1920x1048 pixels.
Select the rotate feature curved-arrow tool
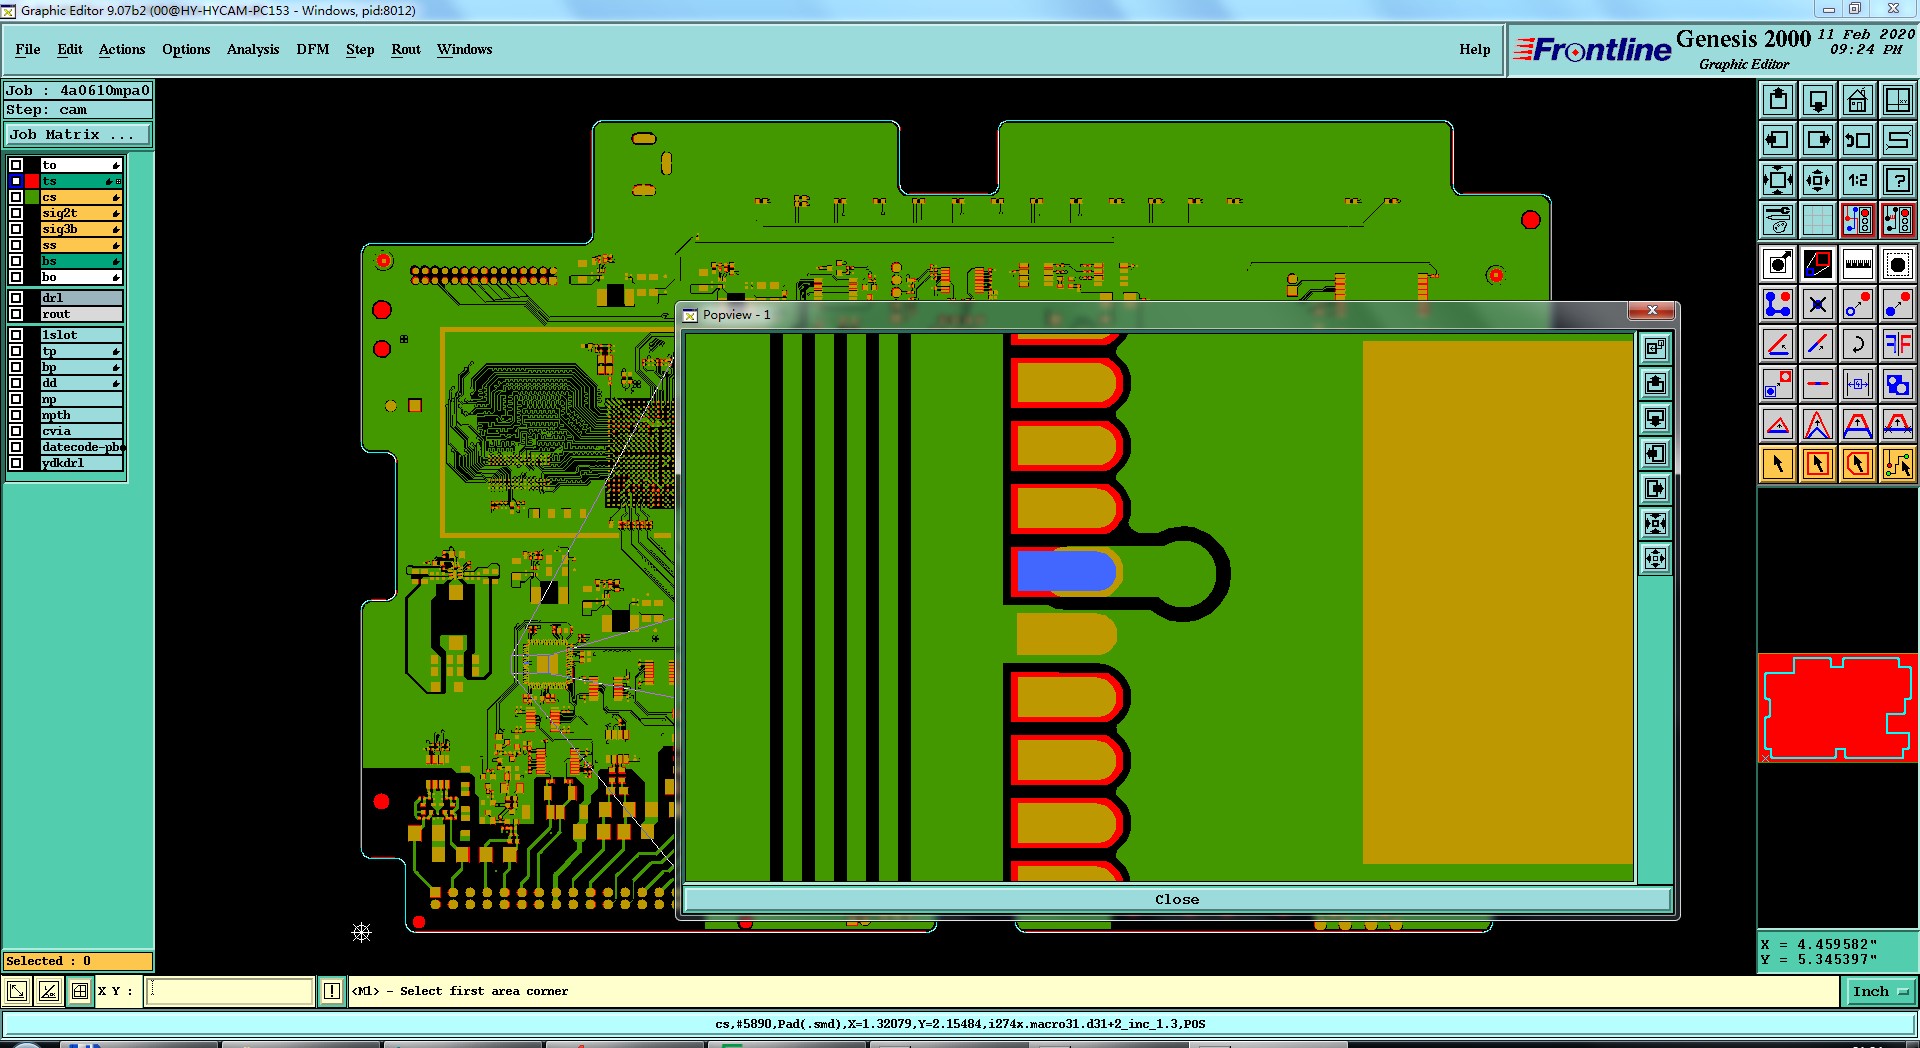(1858, 344)
